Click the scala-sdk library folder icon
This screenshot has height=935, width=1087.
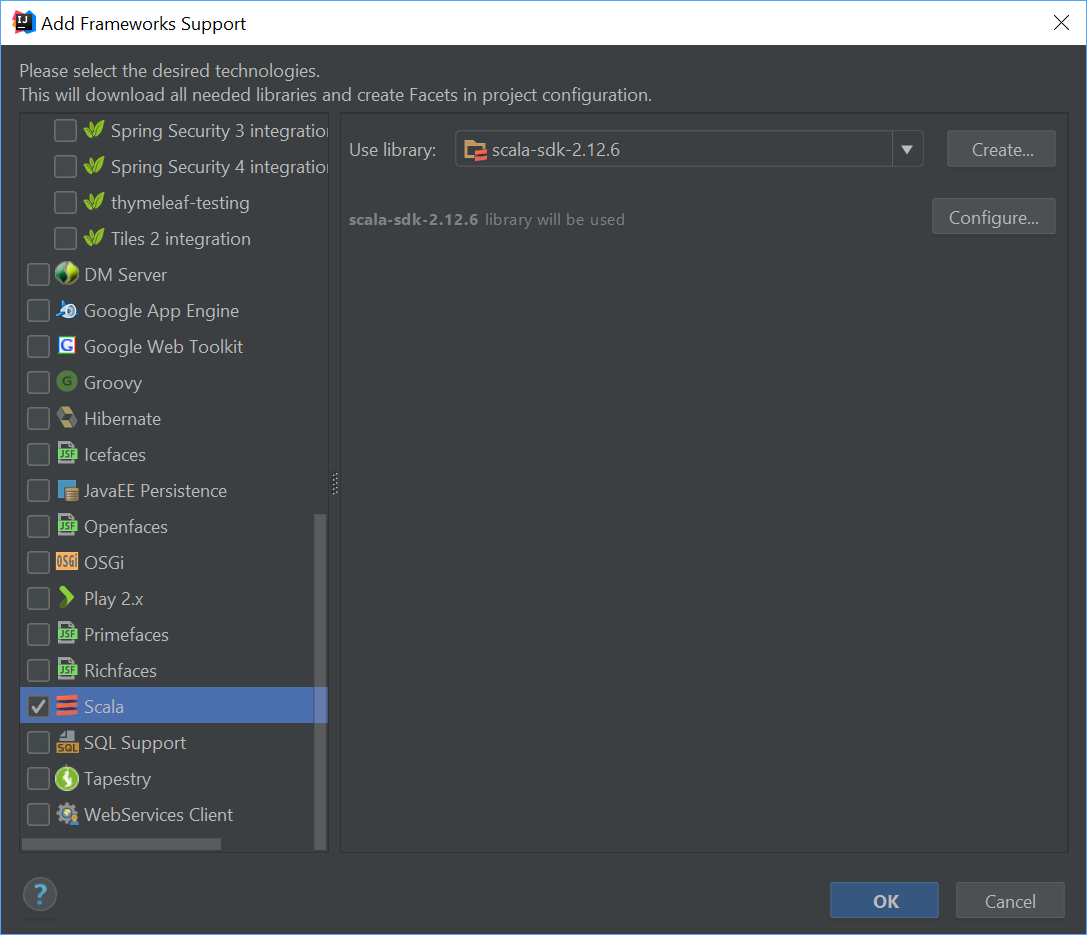[476, 150]
